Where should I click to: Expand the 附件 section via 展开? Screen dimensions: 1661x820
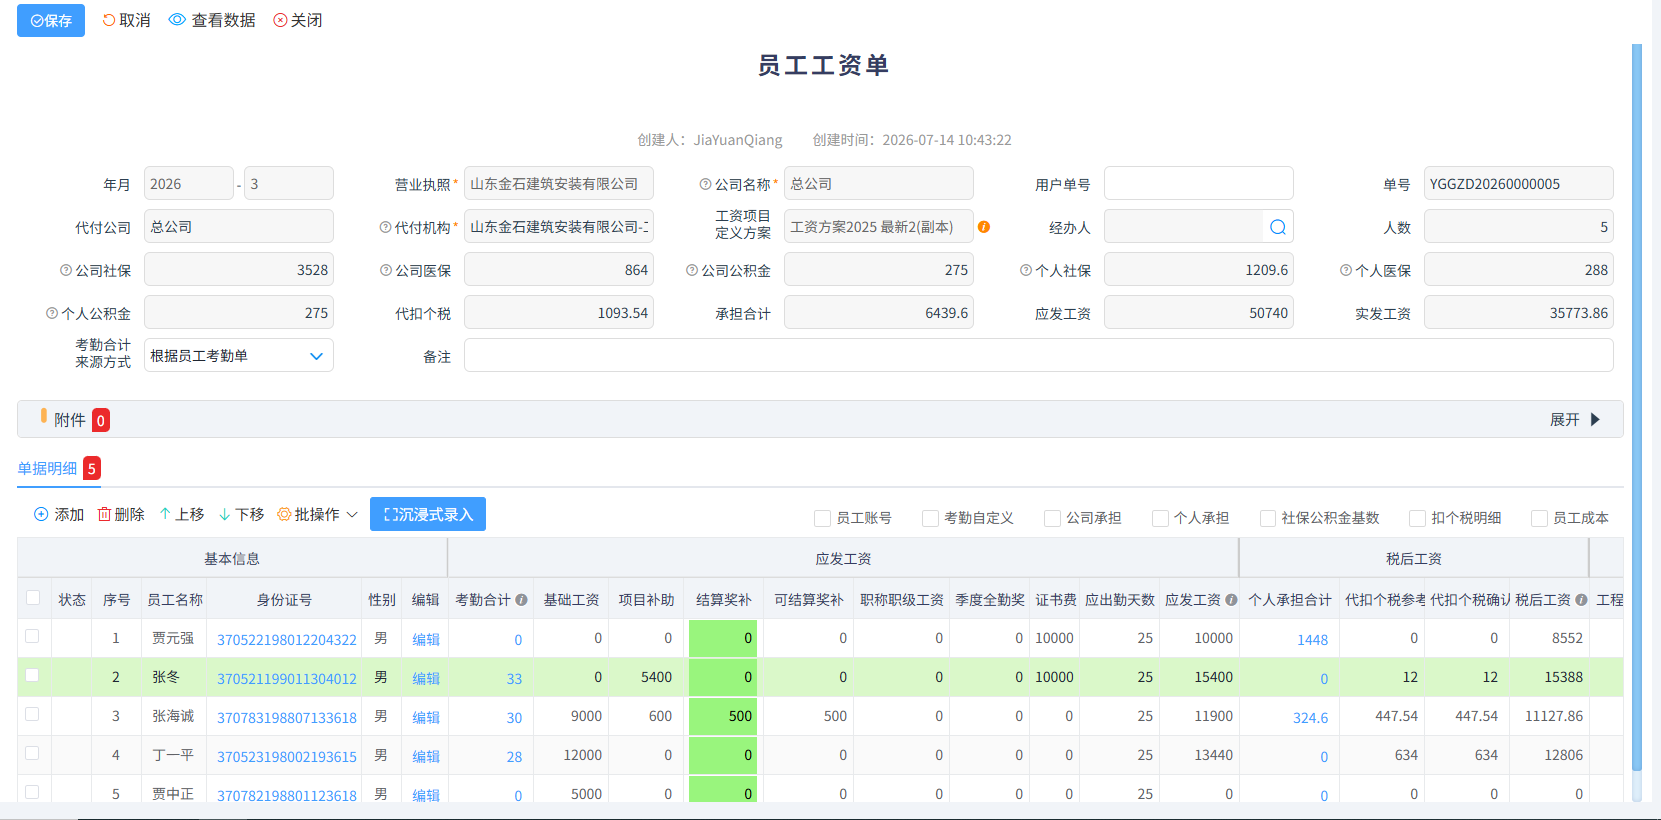pyautogui.click(x=1575, y=420)
